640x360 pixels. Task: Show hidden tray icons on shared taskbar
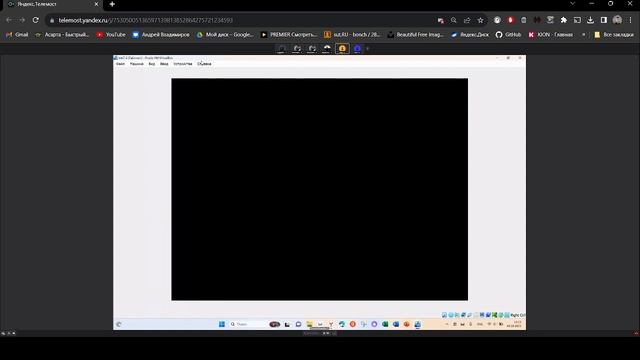click(447, 324)
